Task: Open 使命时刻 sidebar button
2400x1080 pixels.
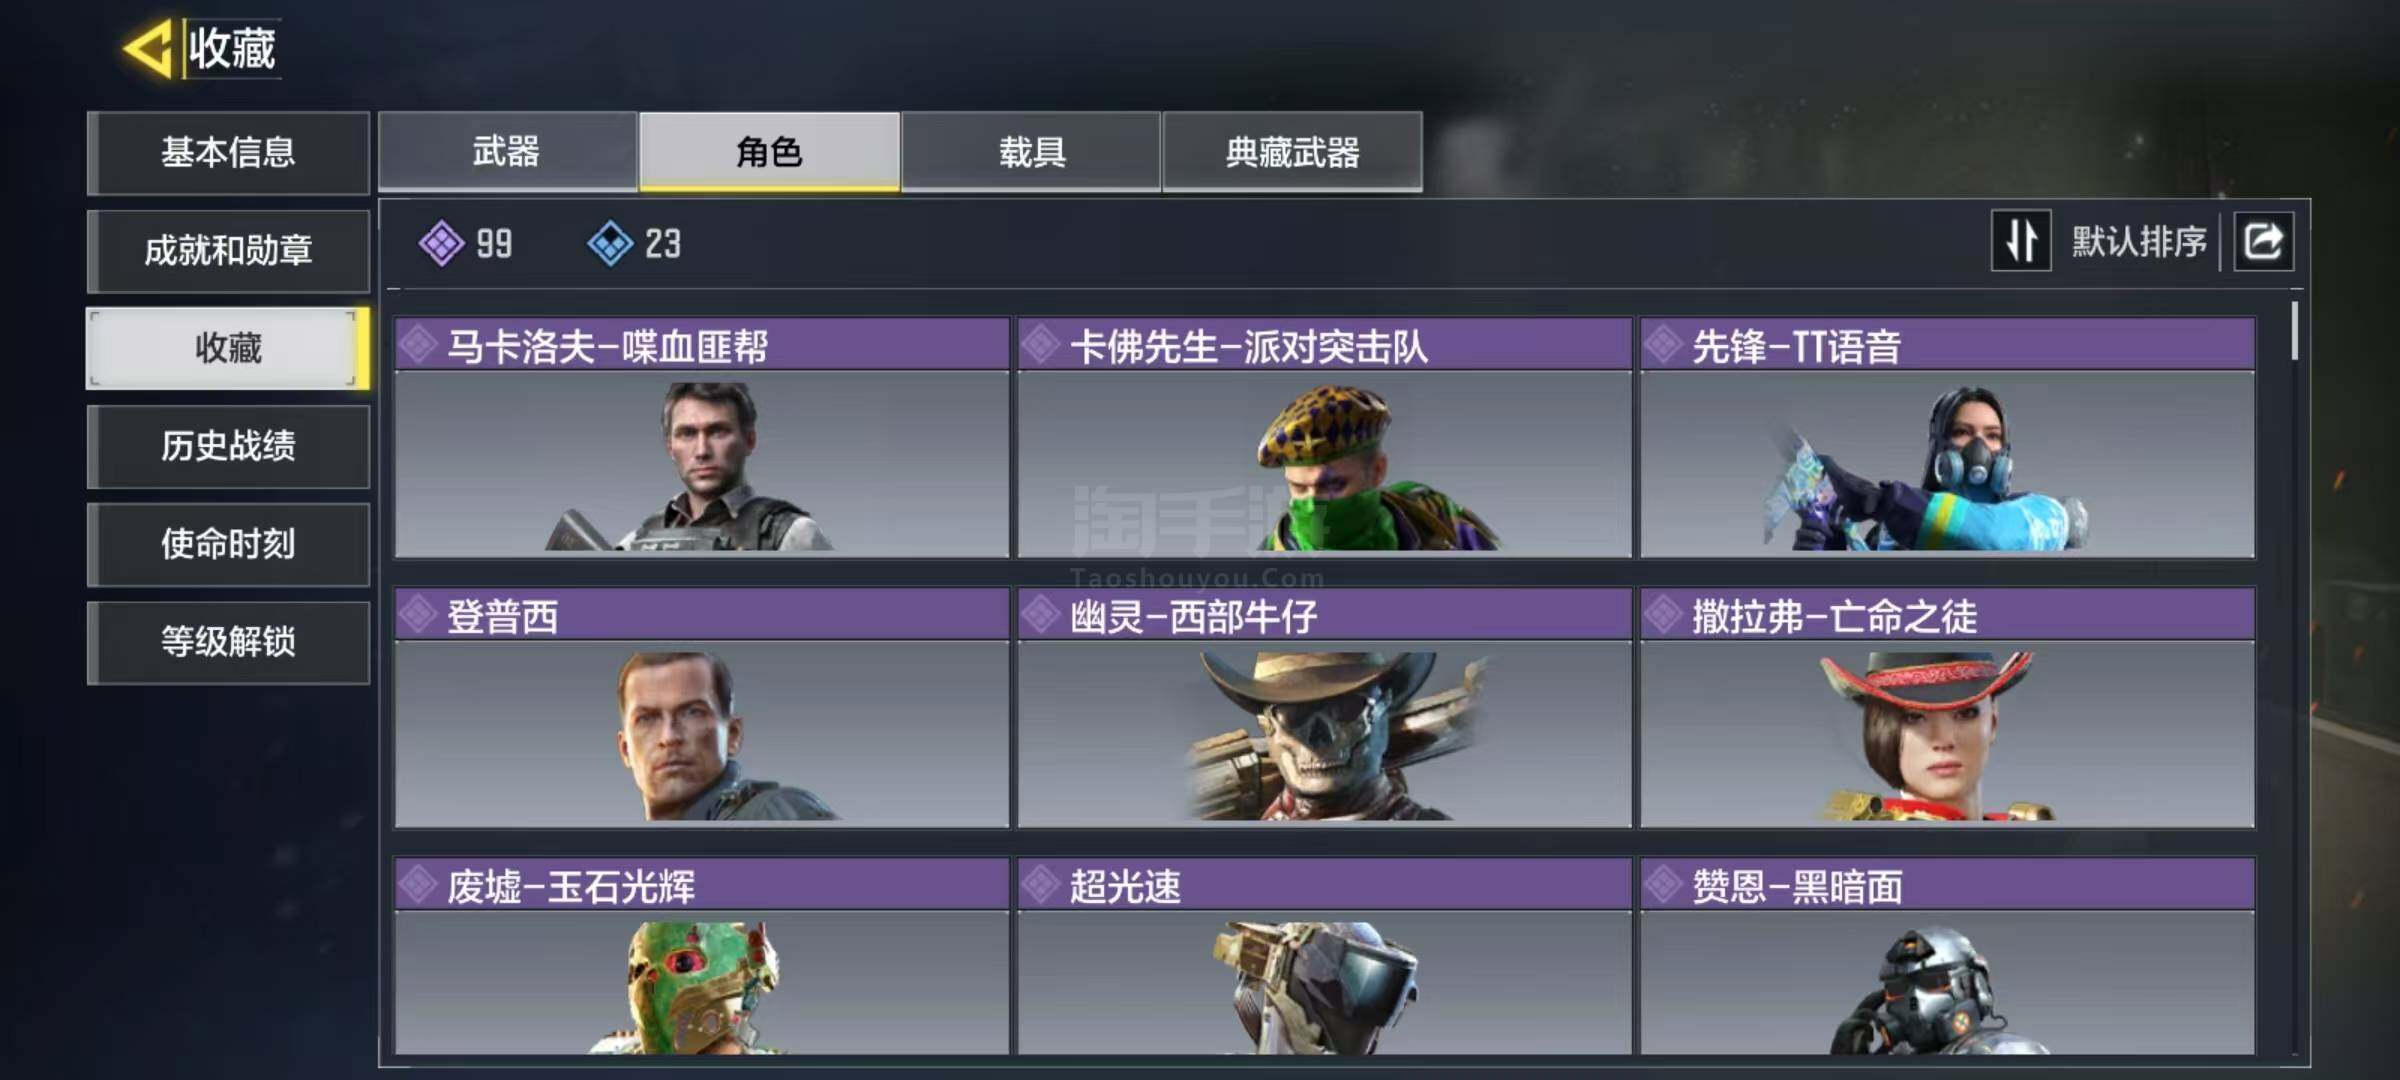Action: coord(228,544)
